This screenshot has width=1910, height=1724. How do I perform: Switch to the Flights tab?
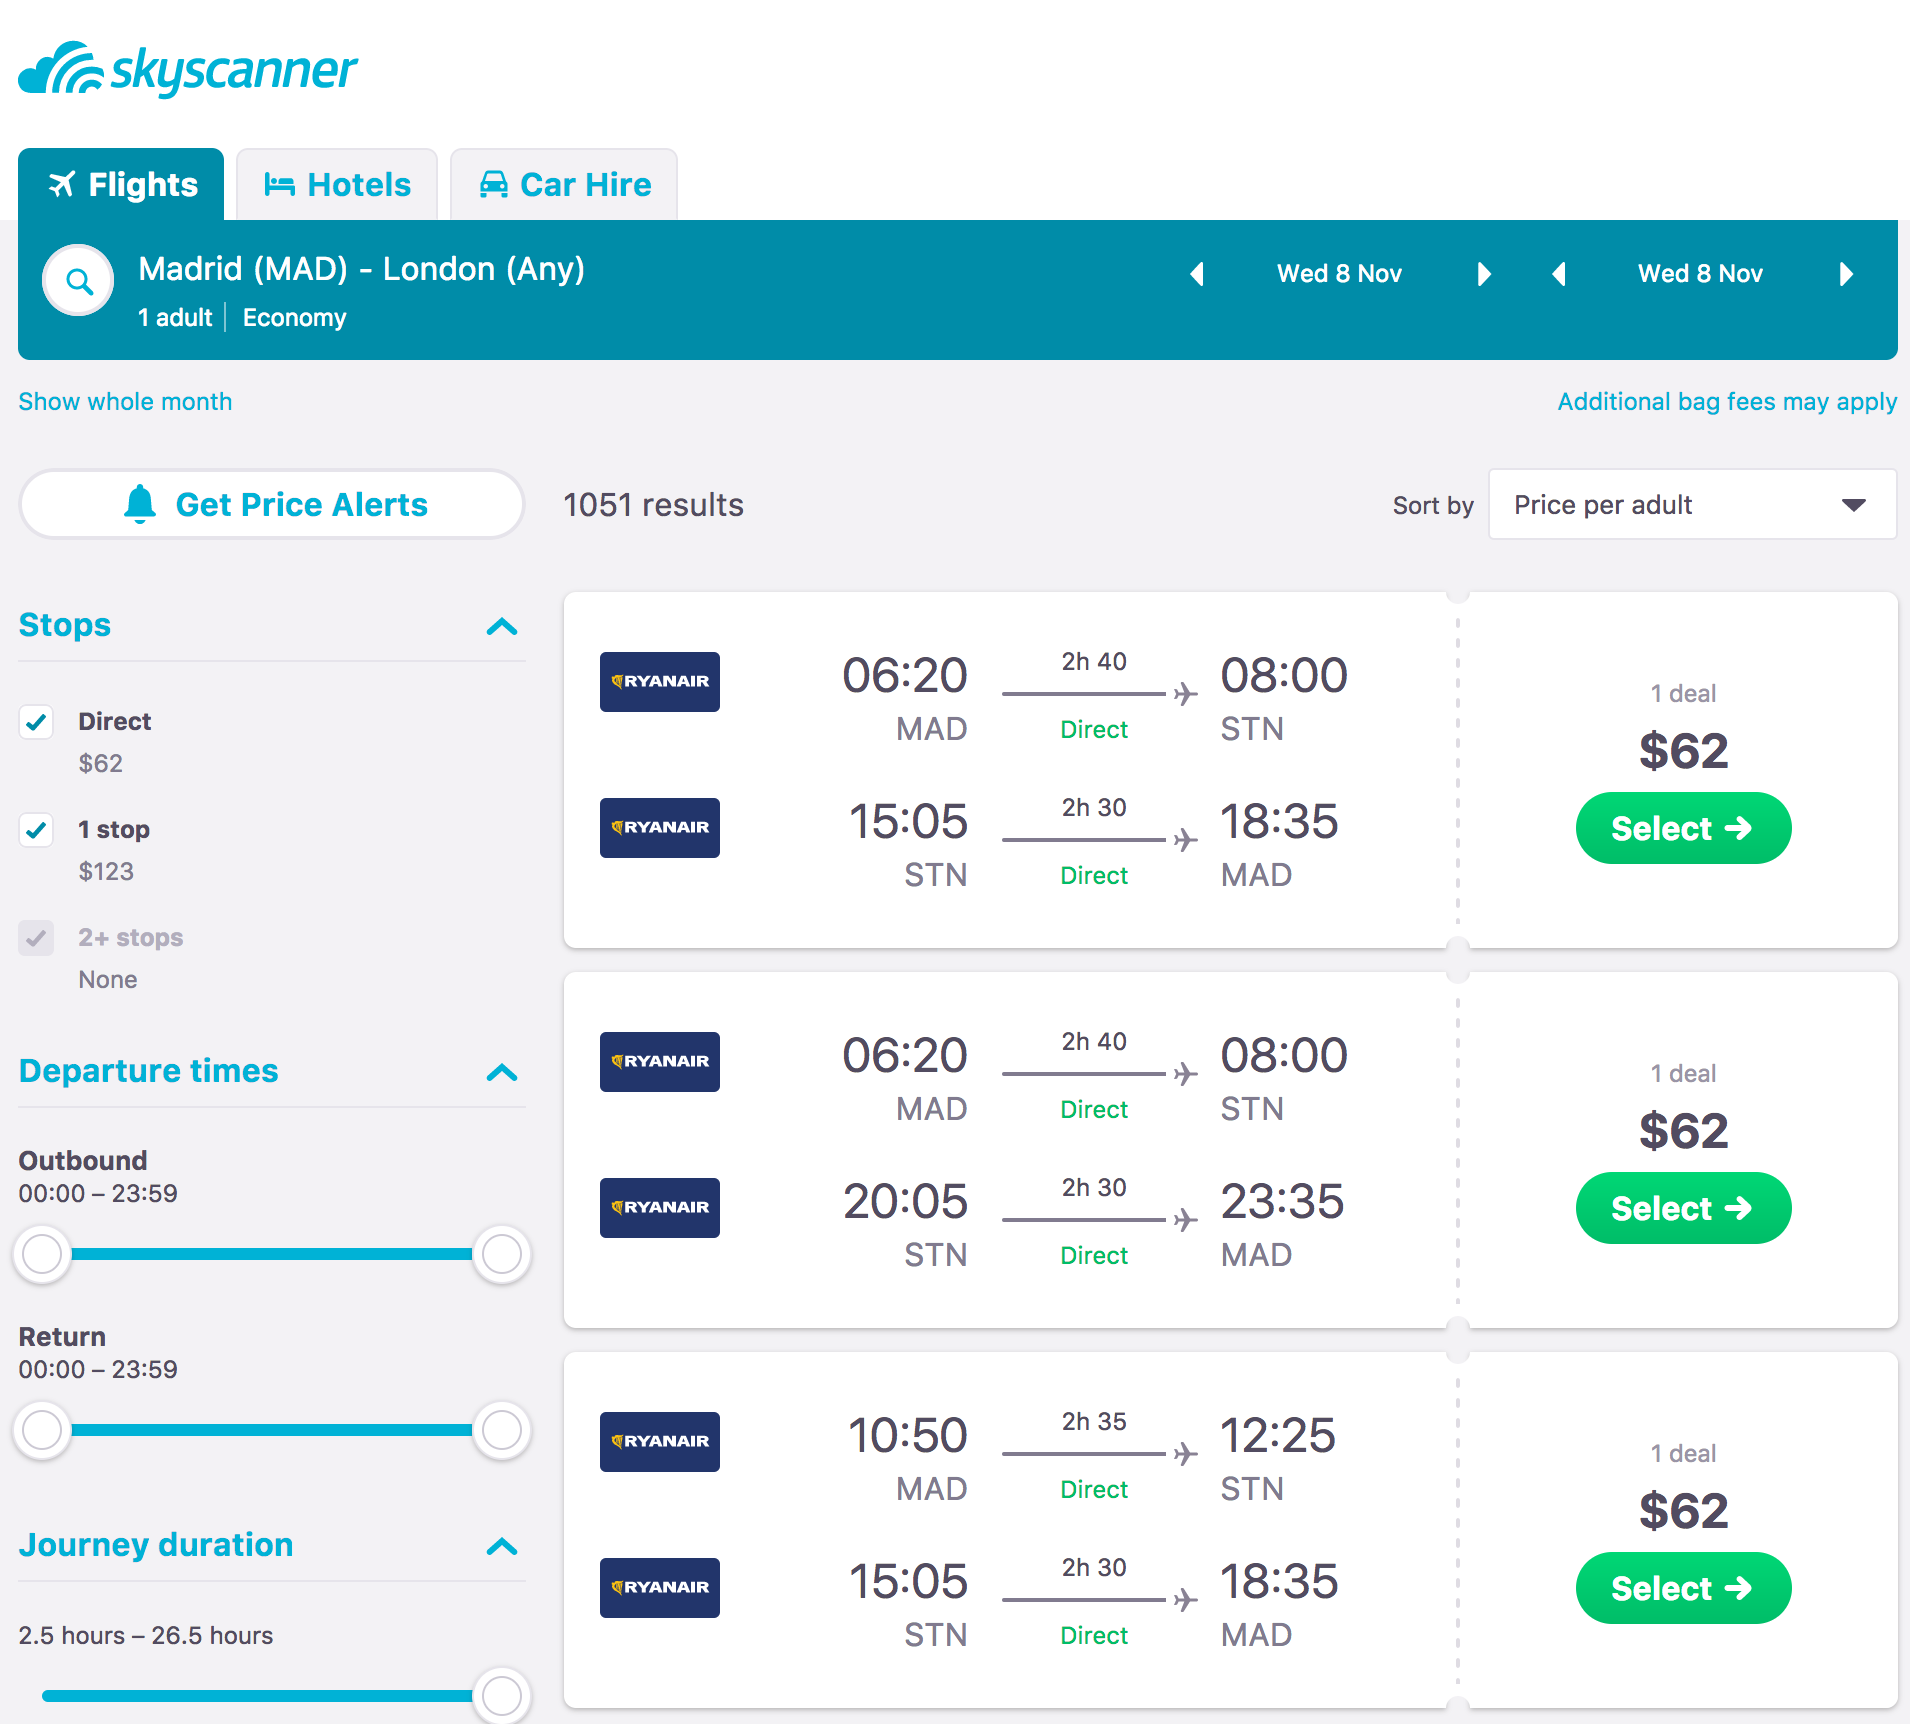[x=122, y=185]
